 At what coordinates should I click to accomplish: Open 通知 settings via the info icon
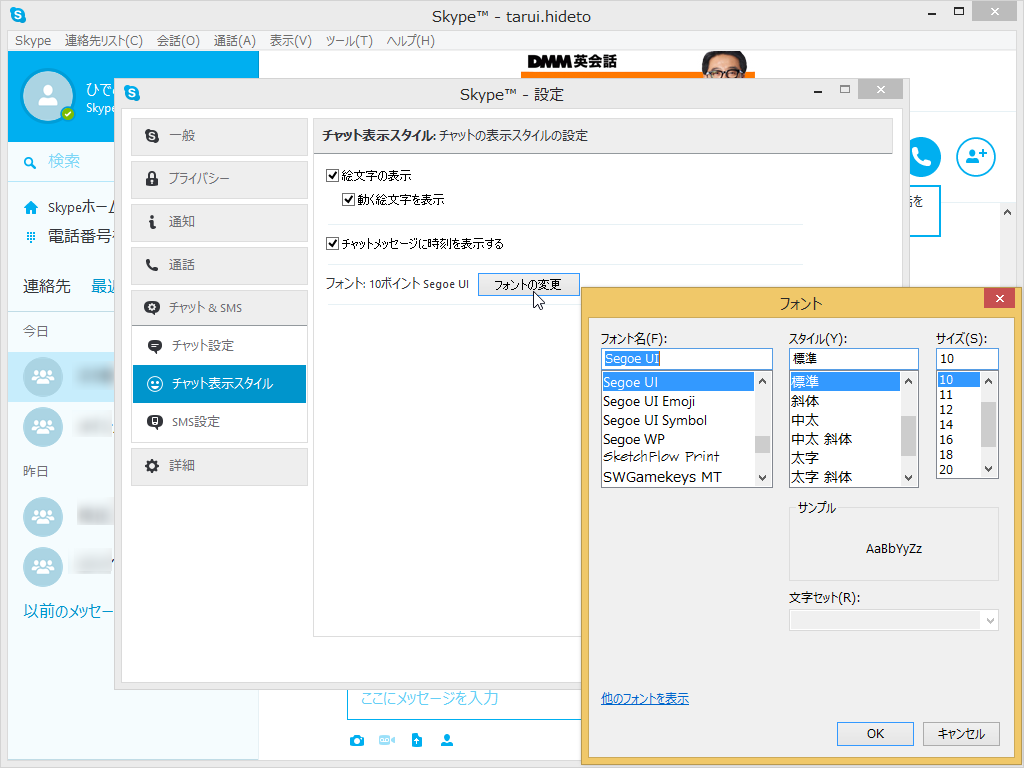tap(152, 222)
